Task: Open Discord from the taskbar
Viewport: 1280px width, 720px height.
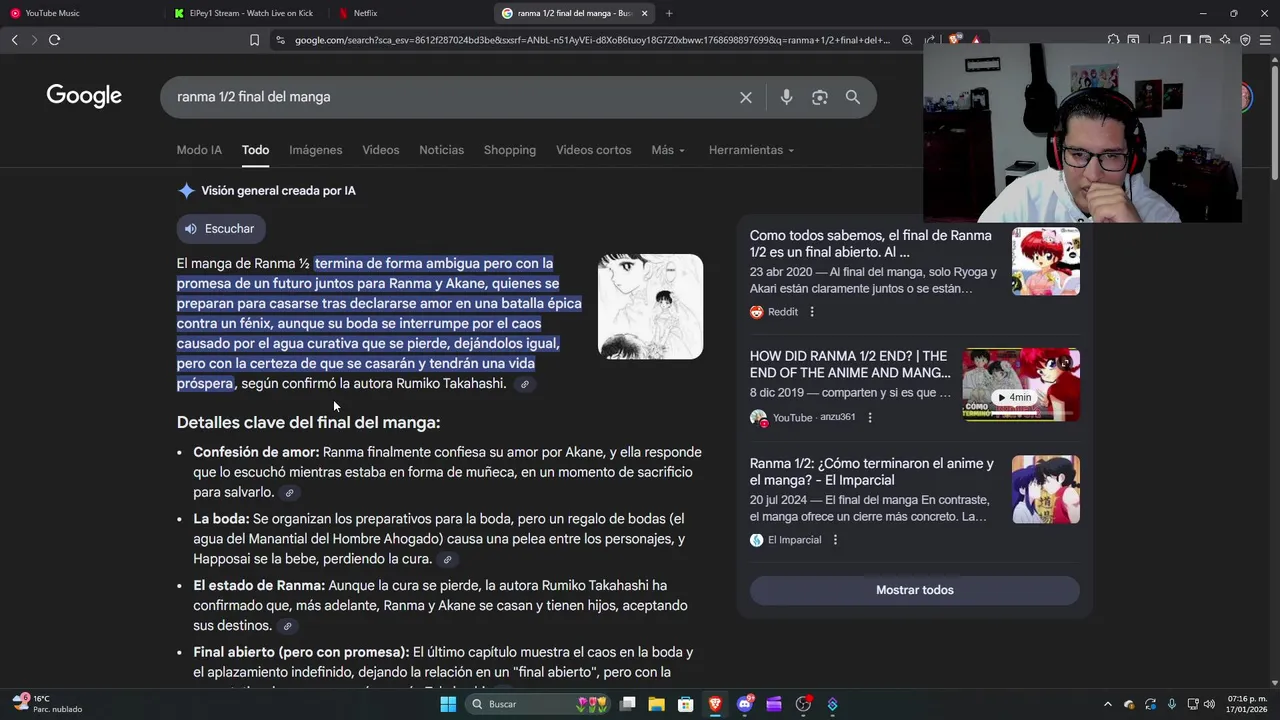Action: (745, 704)
